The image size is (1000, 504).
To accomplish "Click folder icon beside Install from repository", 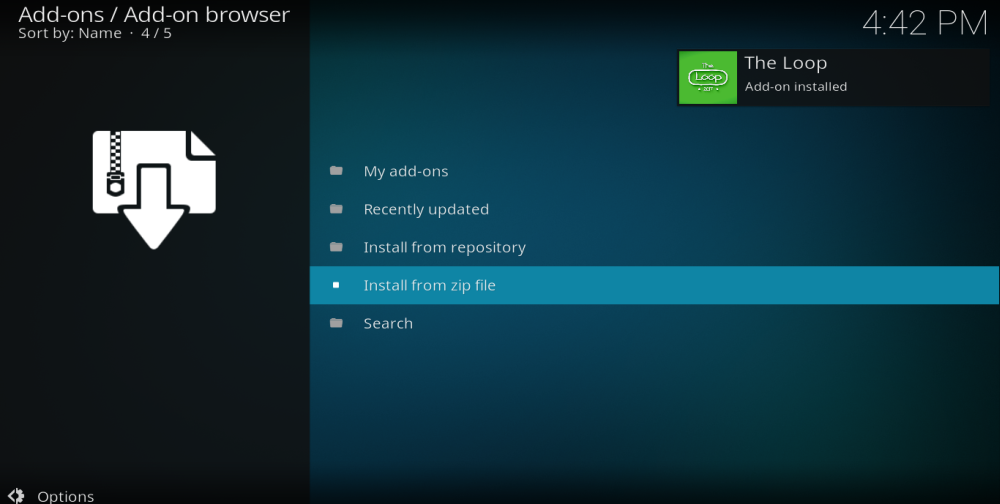I will coord(336,247).
